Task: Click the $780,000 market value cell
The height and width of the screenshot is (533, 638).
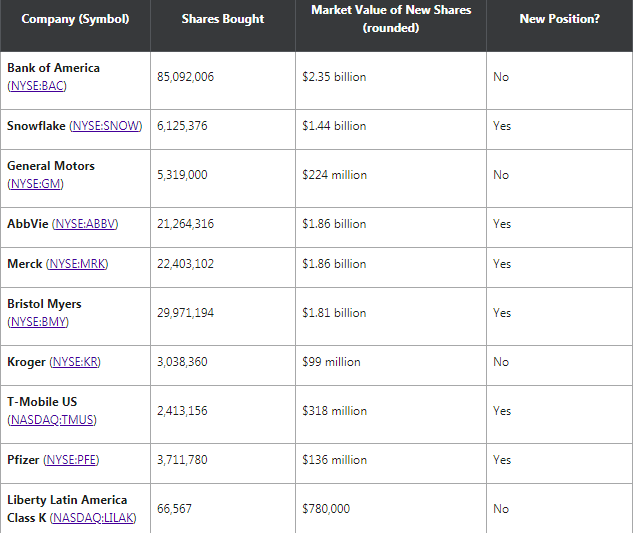Action: point(326,509)
